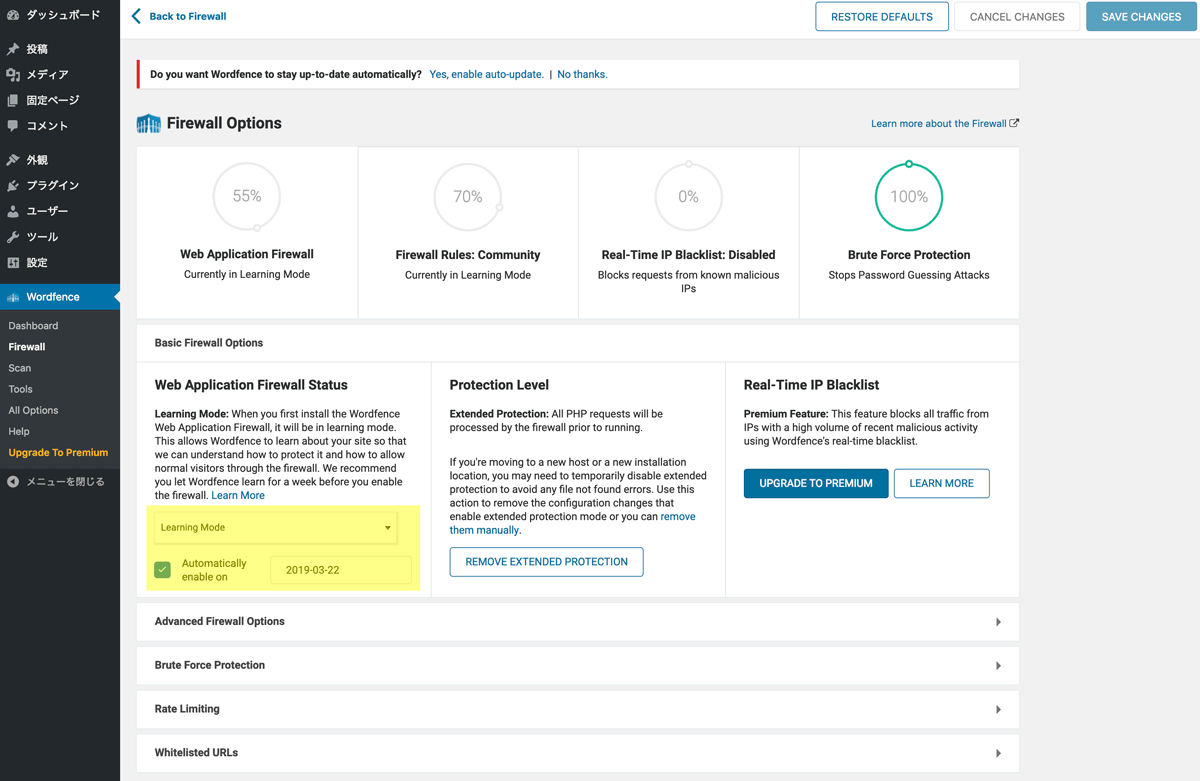Expand the Advanced Firewall Options section
The height and width of the screenshot is (781, 1200).
coord(578,622)
